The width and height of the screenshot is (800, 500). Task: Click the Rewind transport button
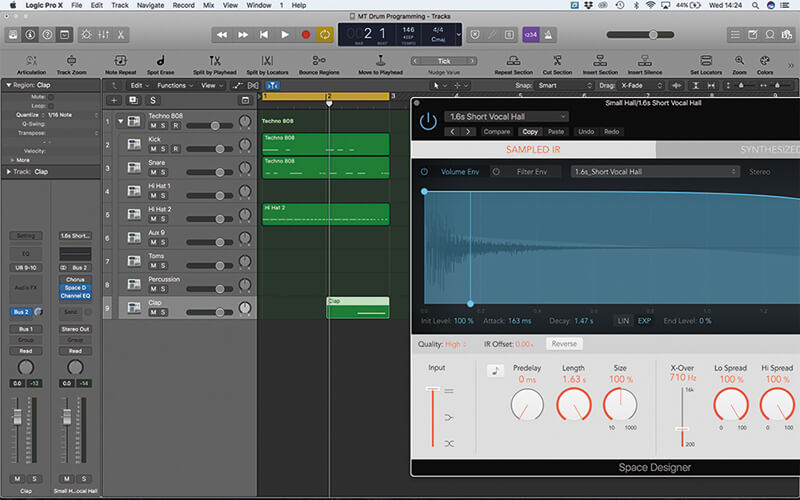222,35
